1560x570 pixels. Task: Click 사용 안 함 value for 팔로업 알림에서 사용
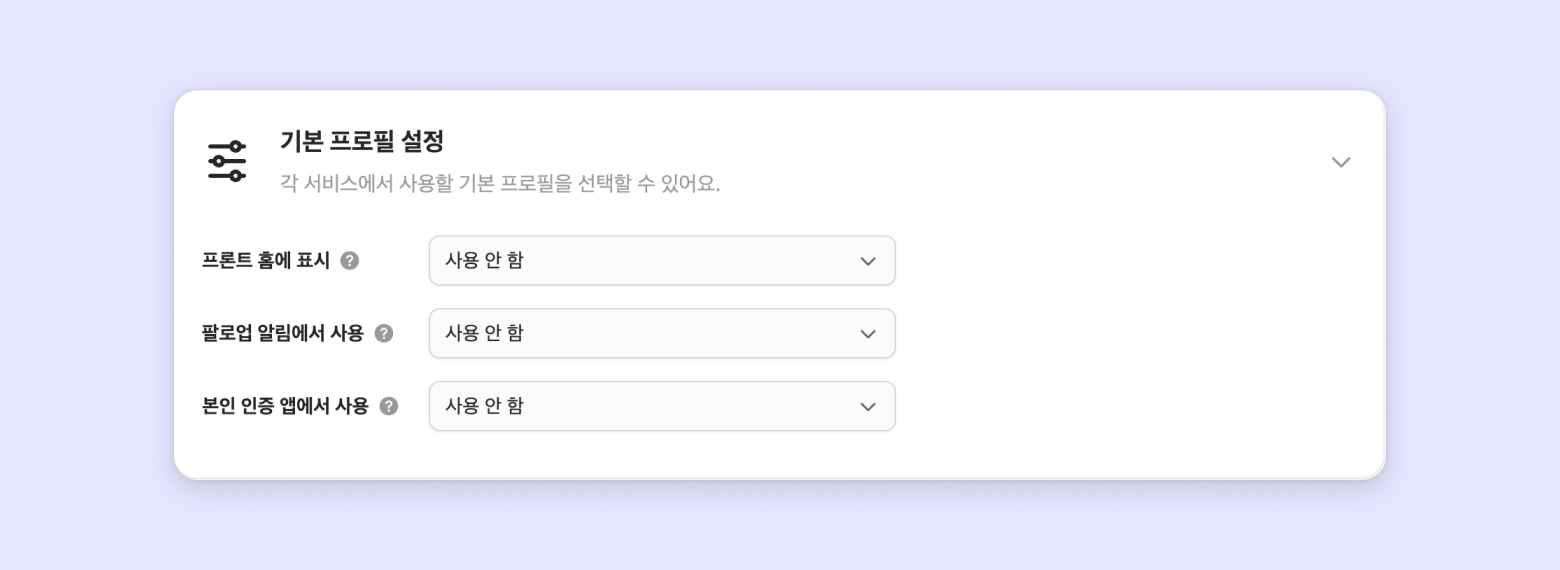tap(484, 333)
